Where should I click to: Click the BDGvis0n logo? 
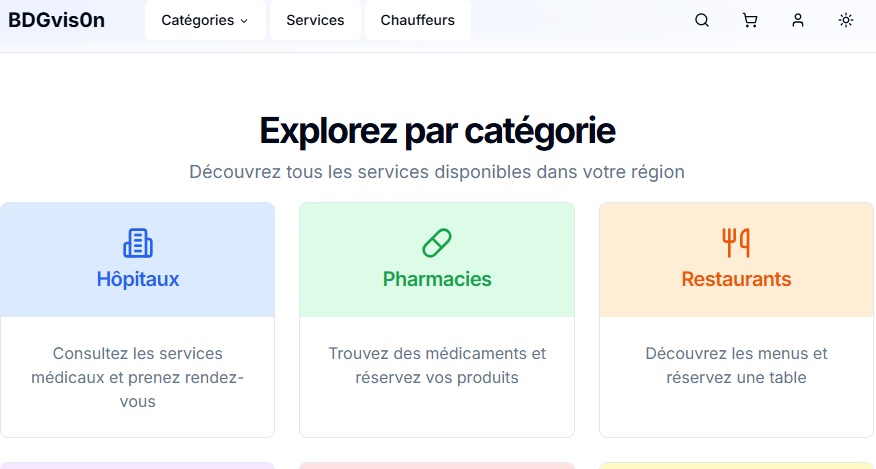56,20
